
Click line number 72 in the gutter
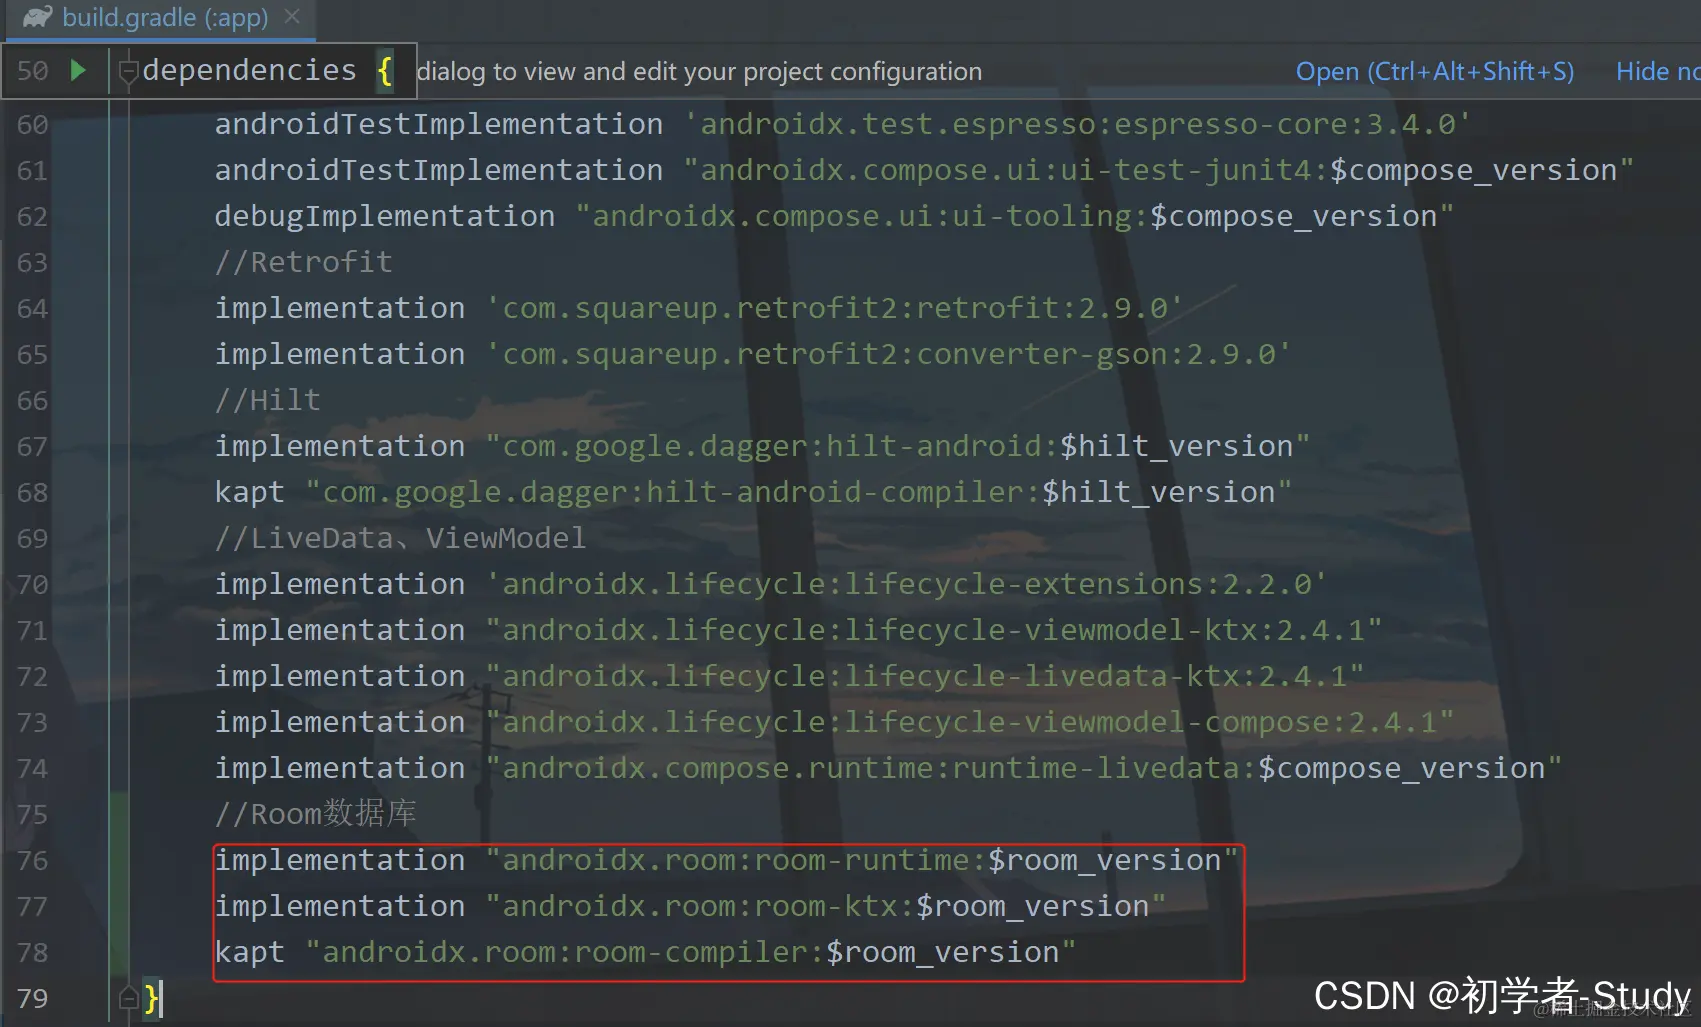[32, 677]
